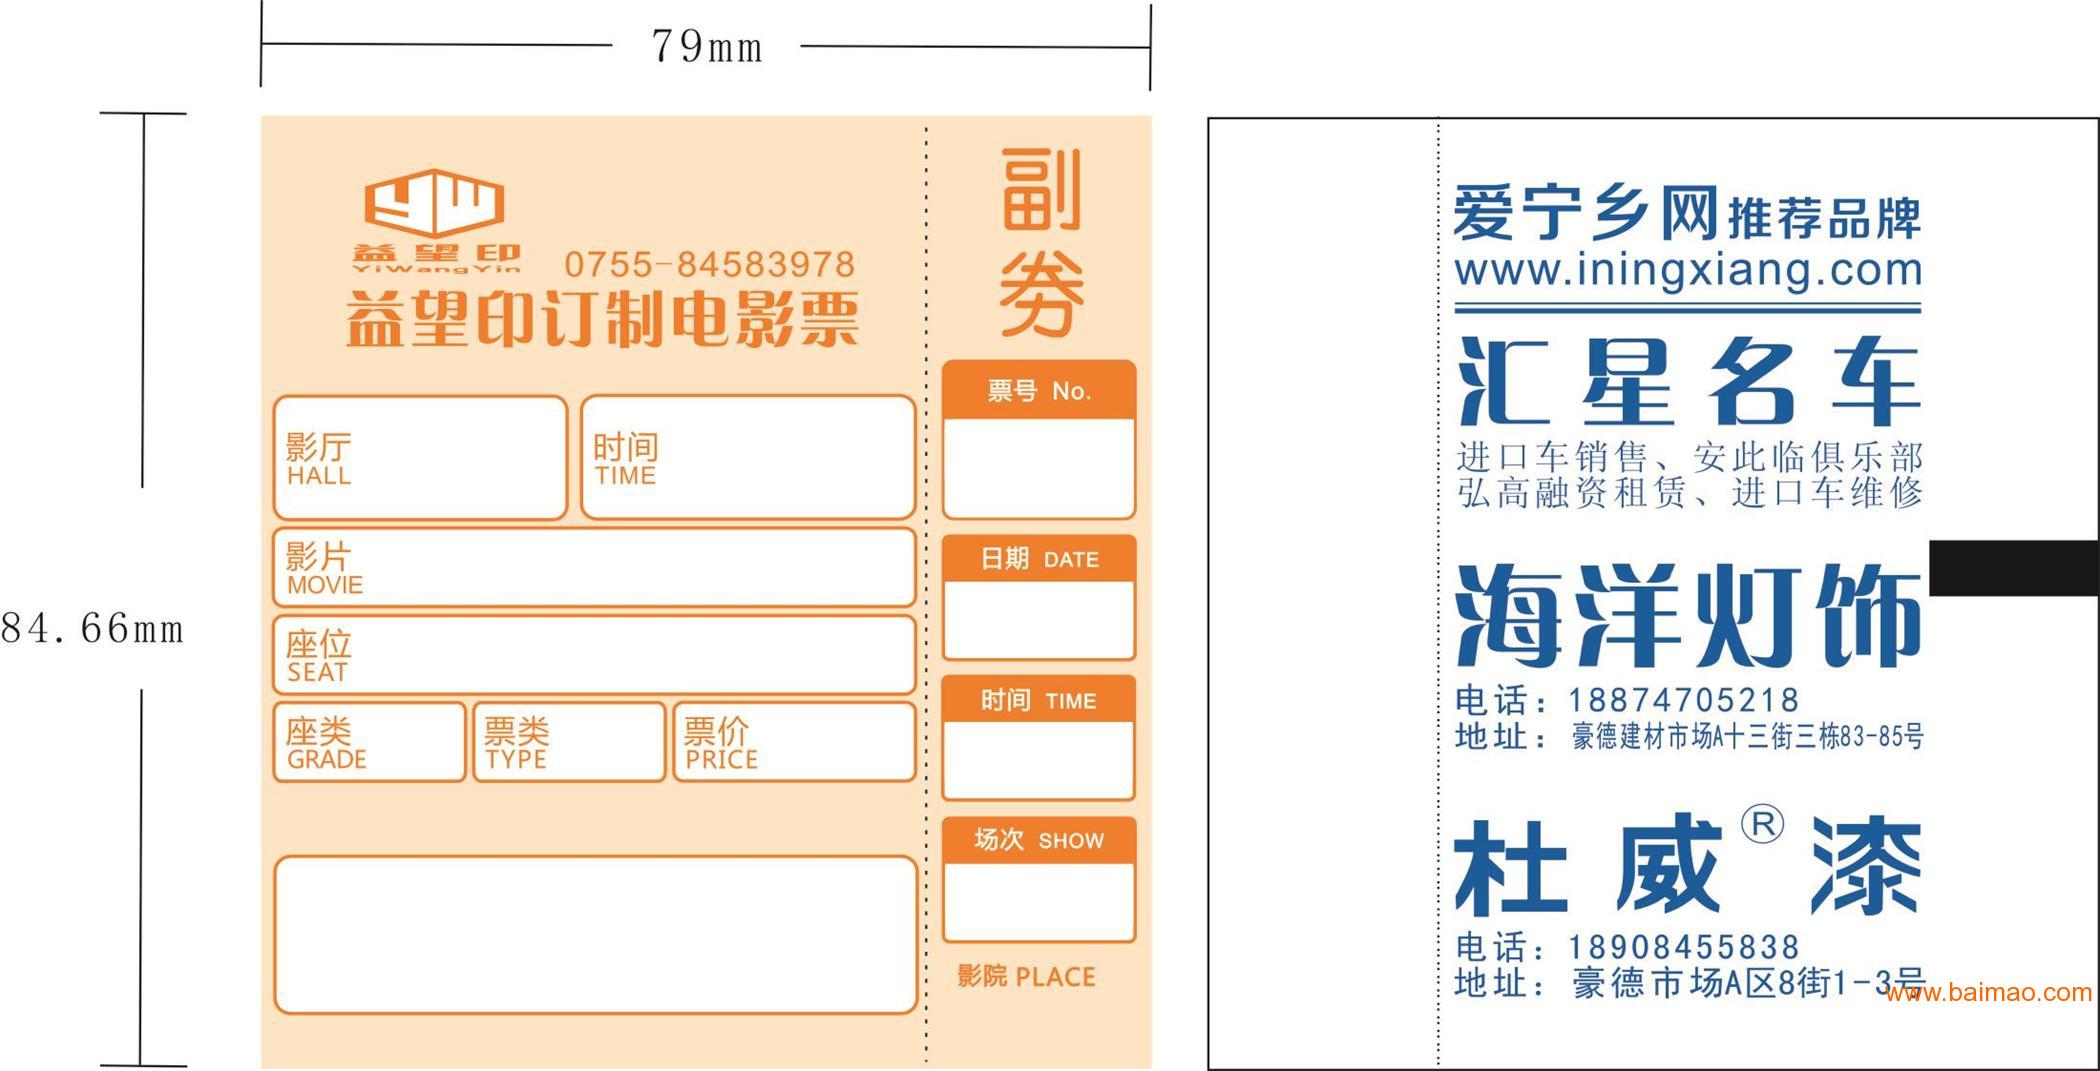The image size is (2100, 1071).
Task: Click the www.baimao.com watermark link
Action: coord(1988,992)
